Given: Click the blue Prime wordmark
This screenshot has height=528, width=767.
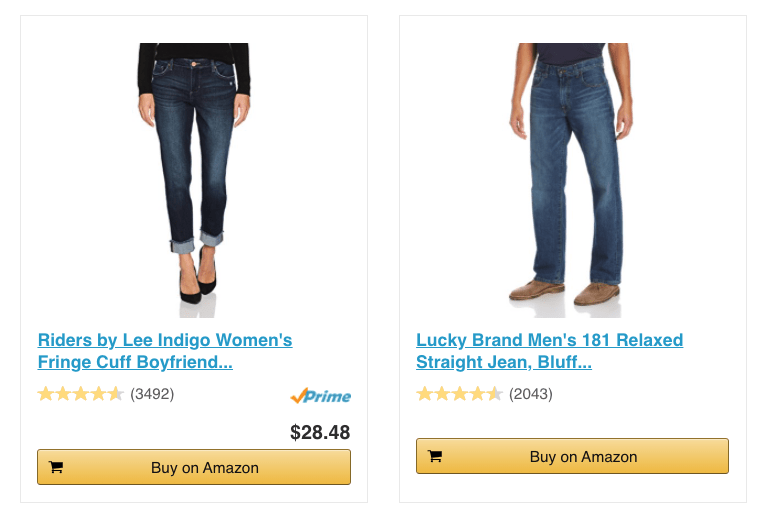Looking at the screenshot, I should pyautogui.click(x=328, y=396).
